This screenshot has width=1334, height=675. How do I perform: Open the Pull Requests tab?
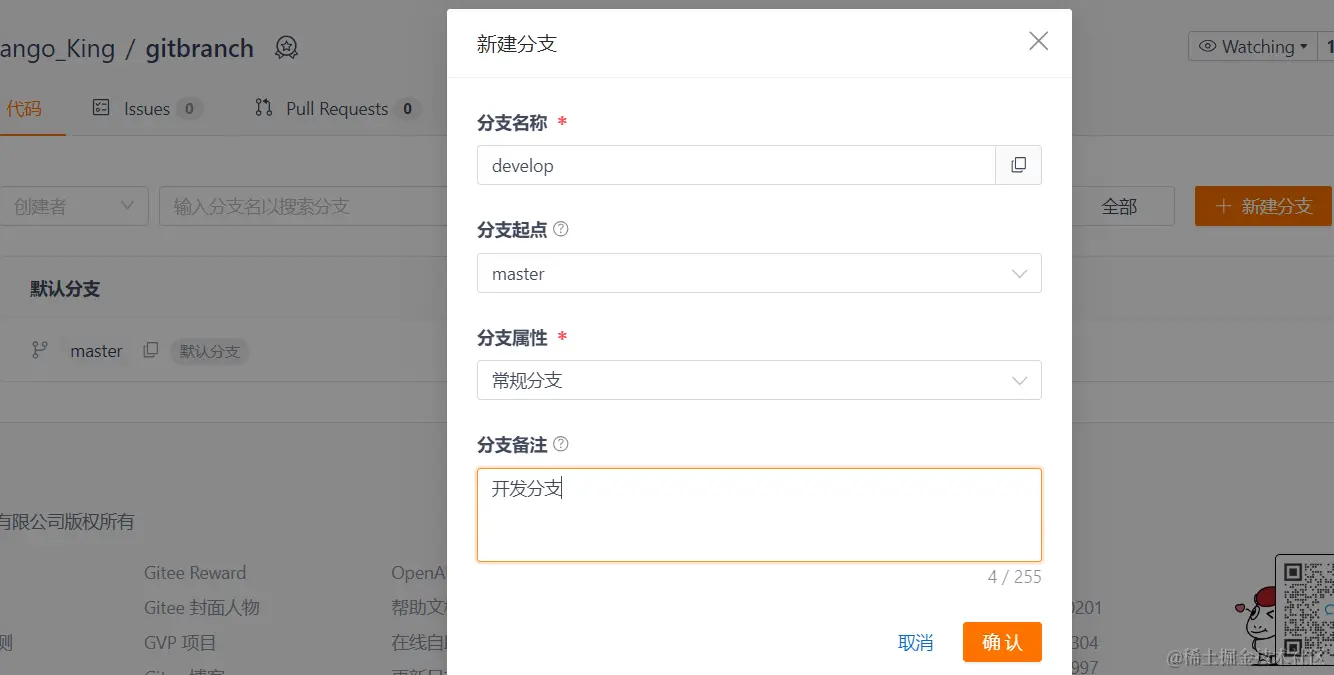coord(336,108)
